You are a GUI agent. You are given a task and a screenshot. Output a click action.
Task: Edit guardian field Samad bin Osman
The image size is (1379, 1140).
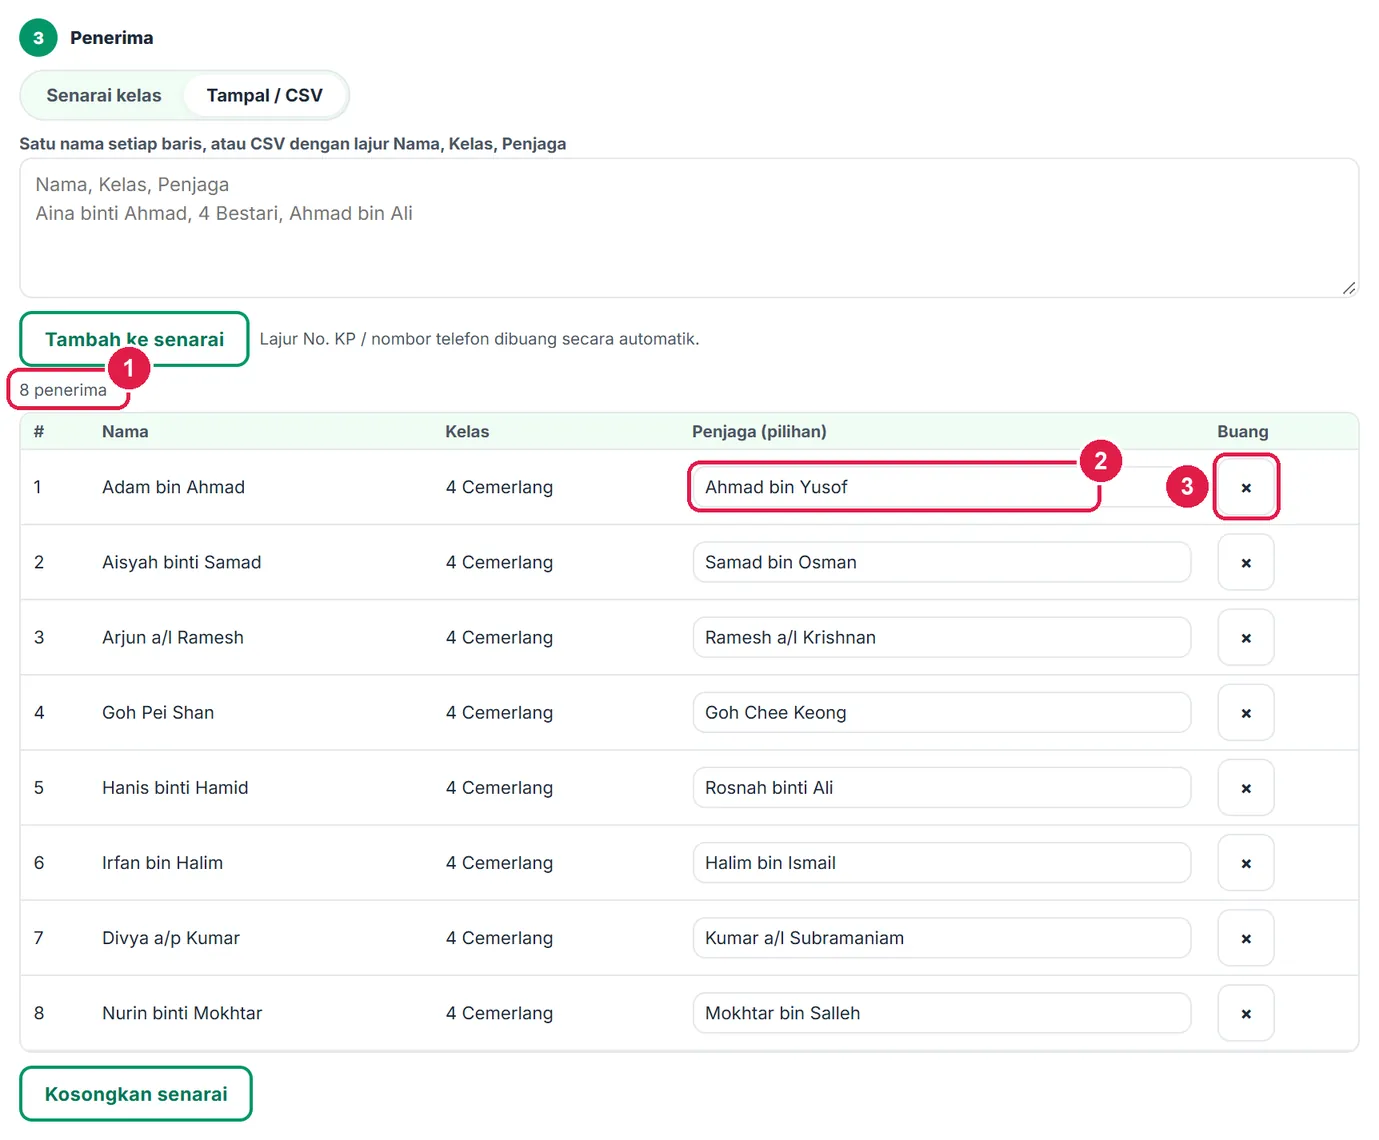[941, 562]
